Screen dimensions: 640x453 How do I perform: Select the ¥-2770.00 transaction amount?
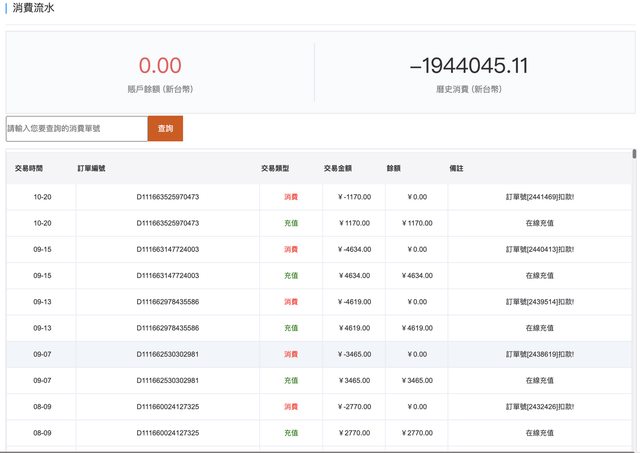(x=353, y=406)
